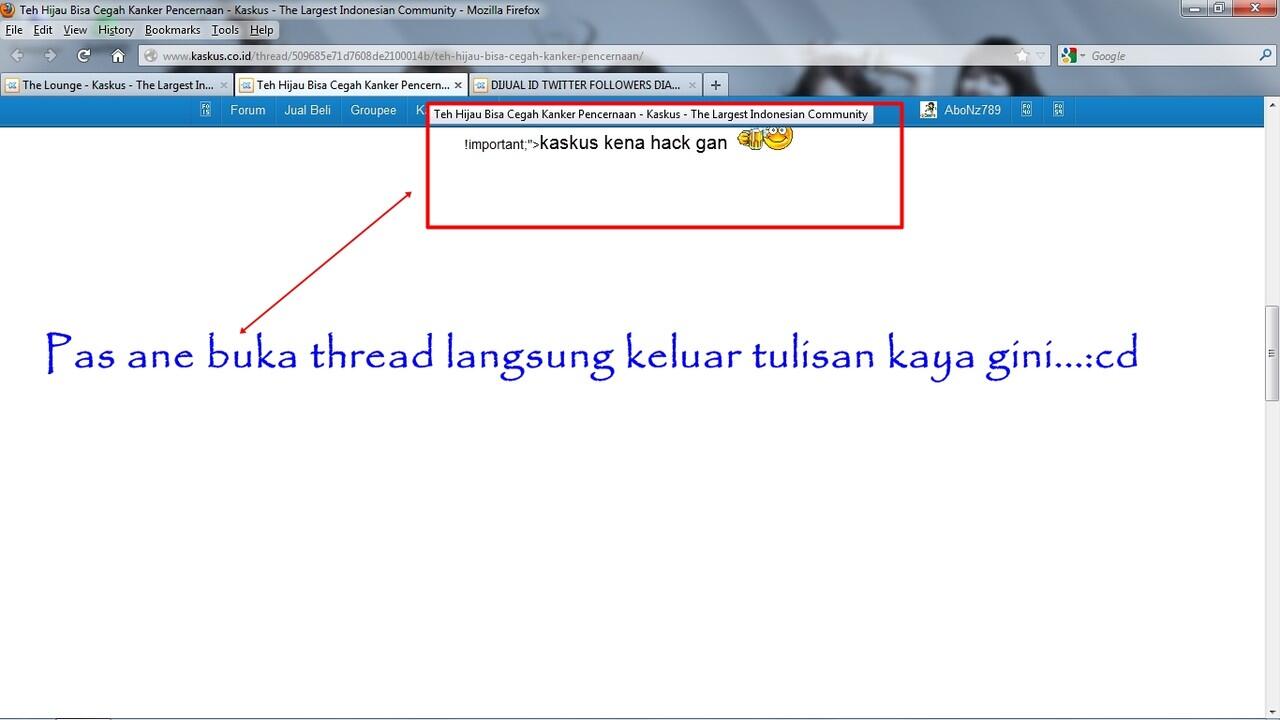Open the Groupee link
This screenshot has width=1280, height=720.
coord(373,110)
